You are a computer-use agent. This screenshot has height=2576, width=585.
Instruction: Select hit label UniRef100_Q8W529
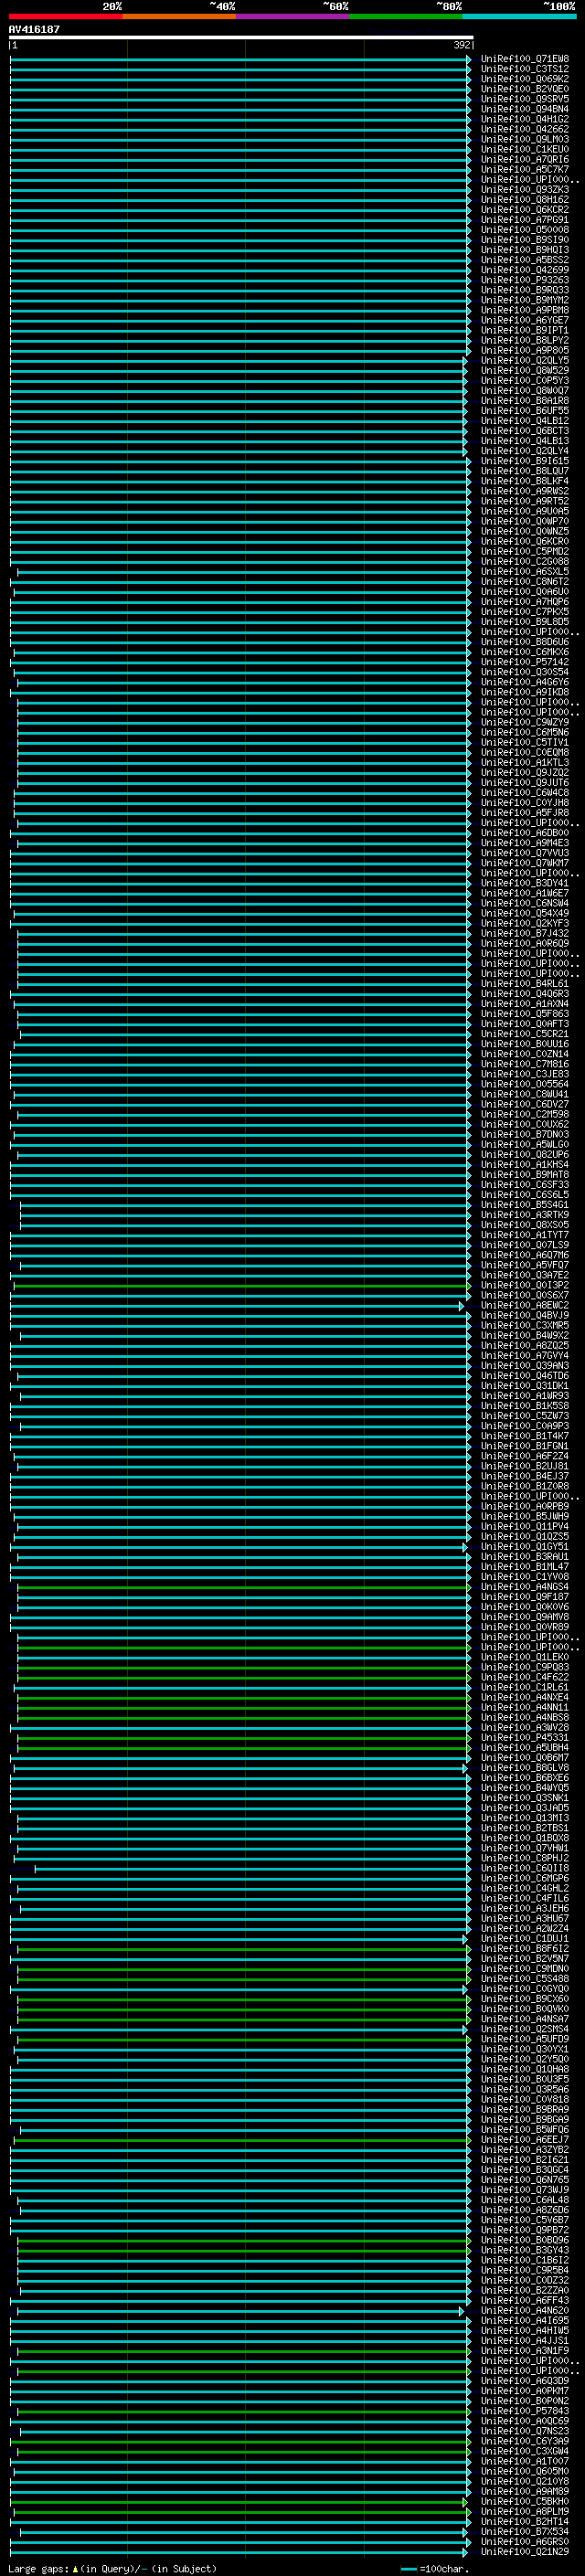click(525, 371)
